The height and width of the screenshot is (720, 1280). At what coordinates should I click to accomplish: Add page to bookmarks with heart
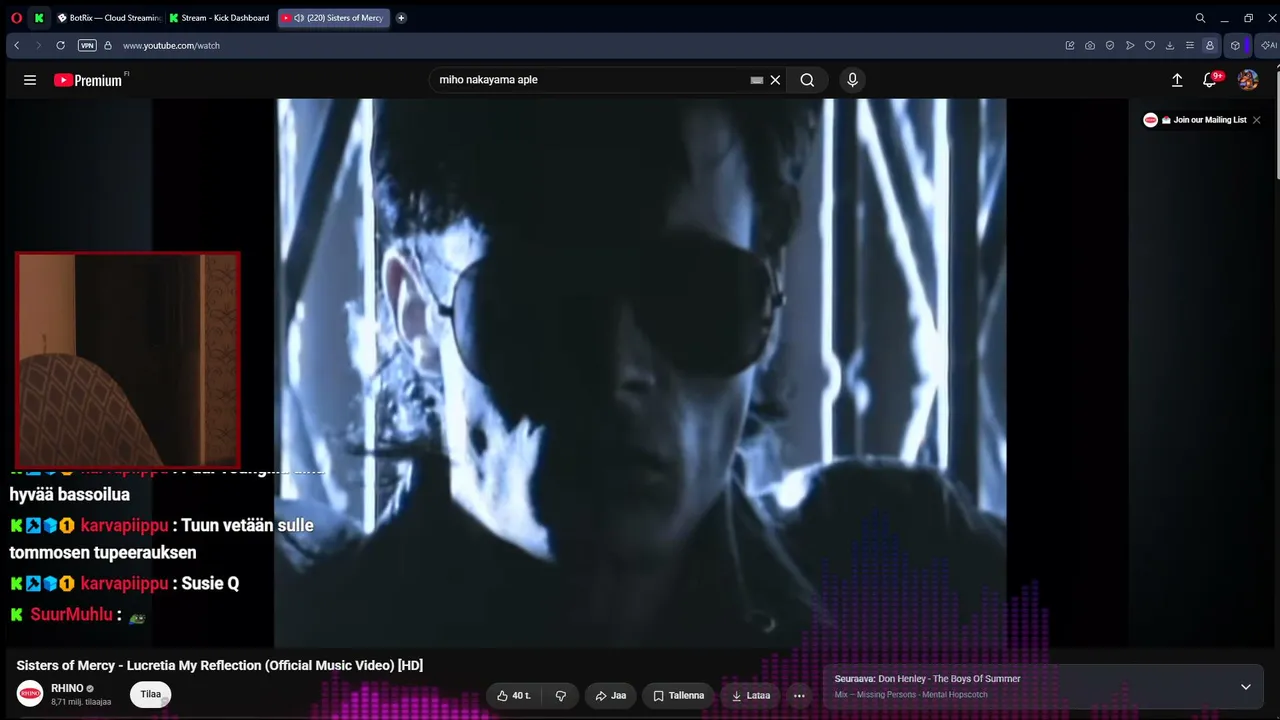click(x=1150, y=45)
